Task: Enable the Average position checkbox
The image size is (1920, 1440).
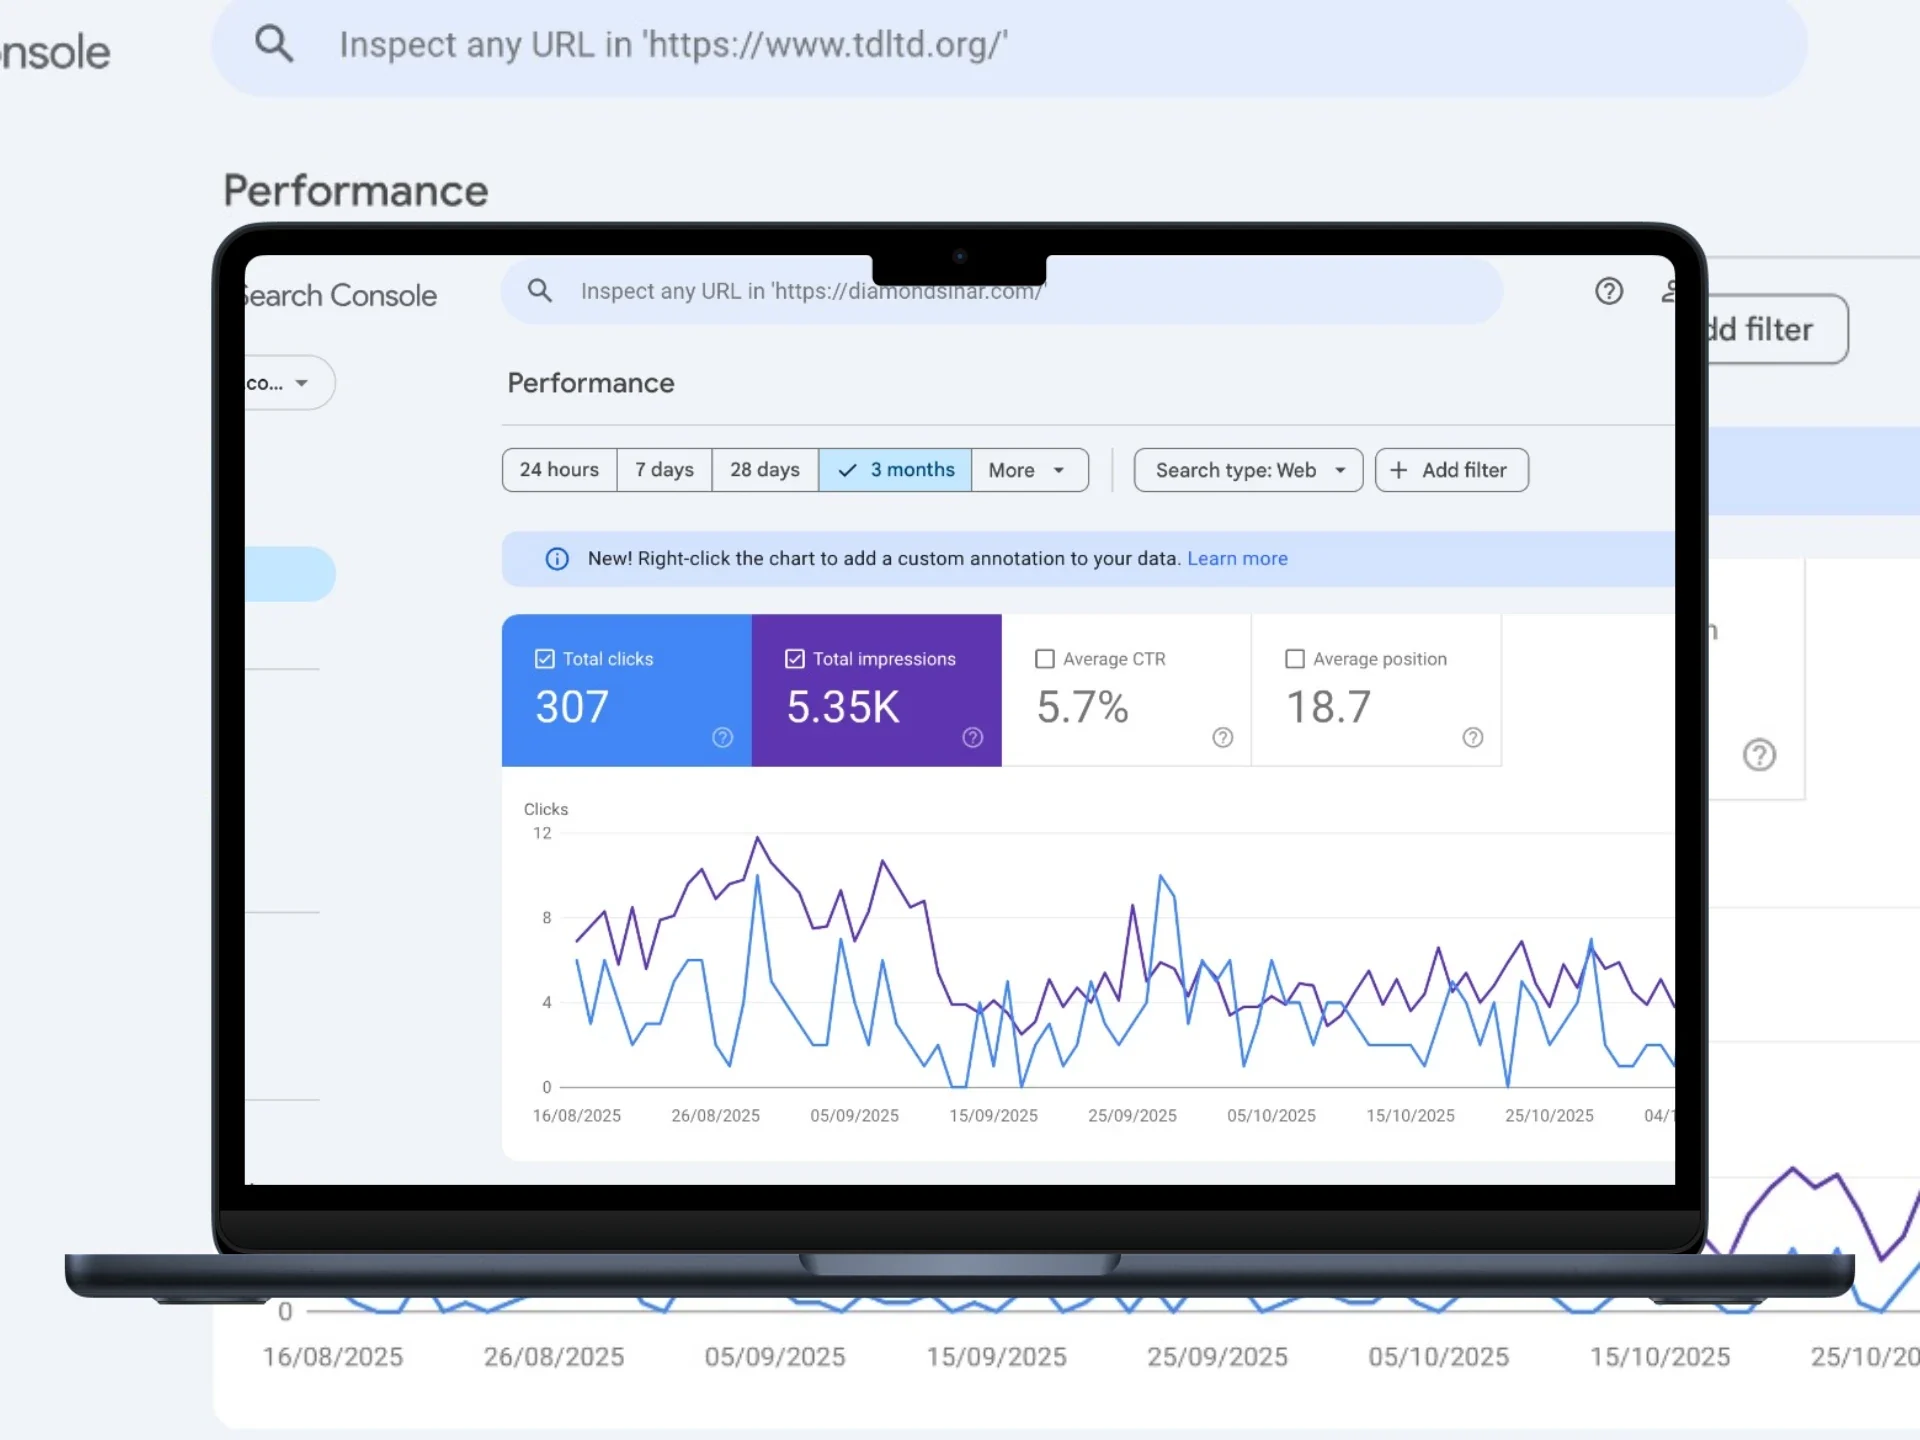Action: coord(1295,659)
